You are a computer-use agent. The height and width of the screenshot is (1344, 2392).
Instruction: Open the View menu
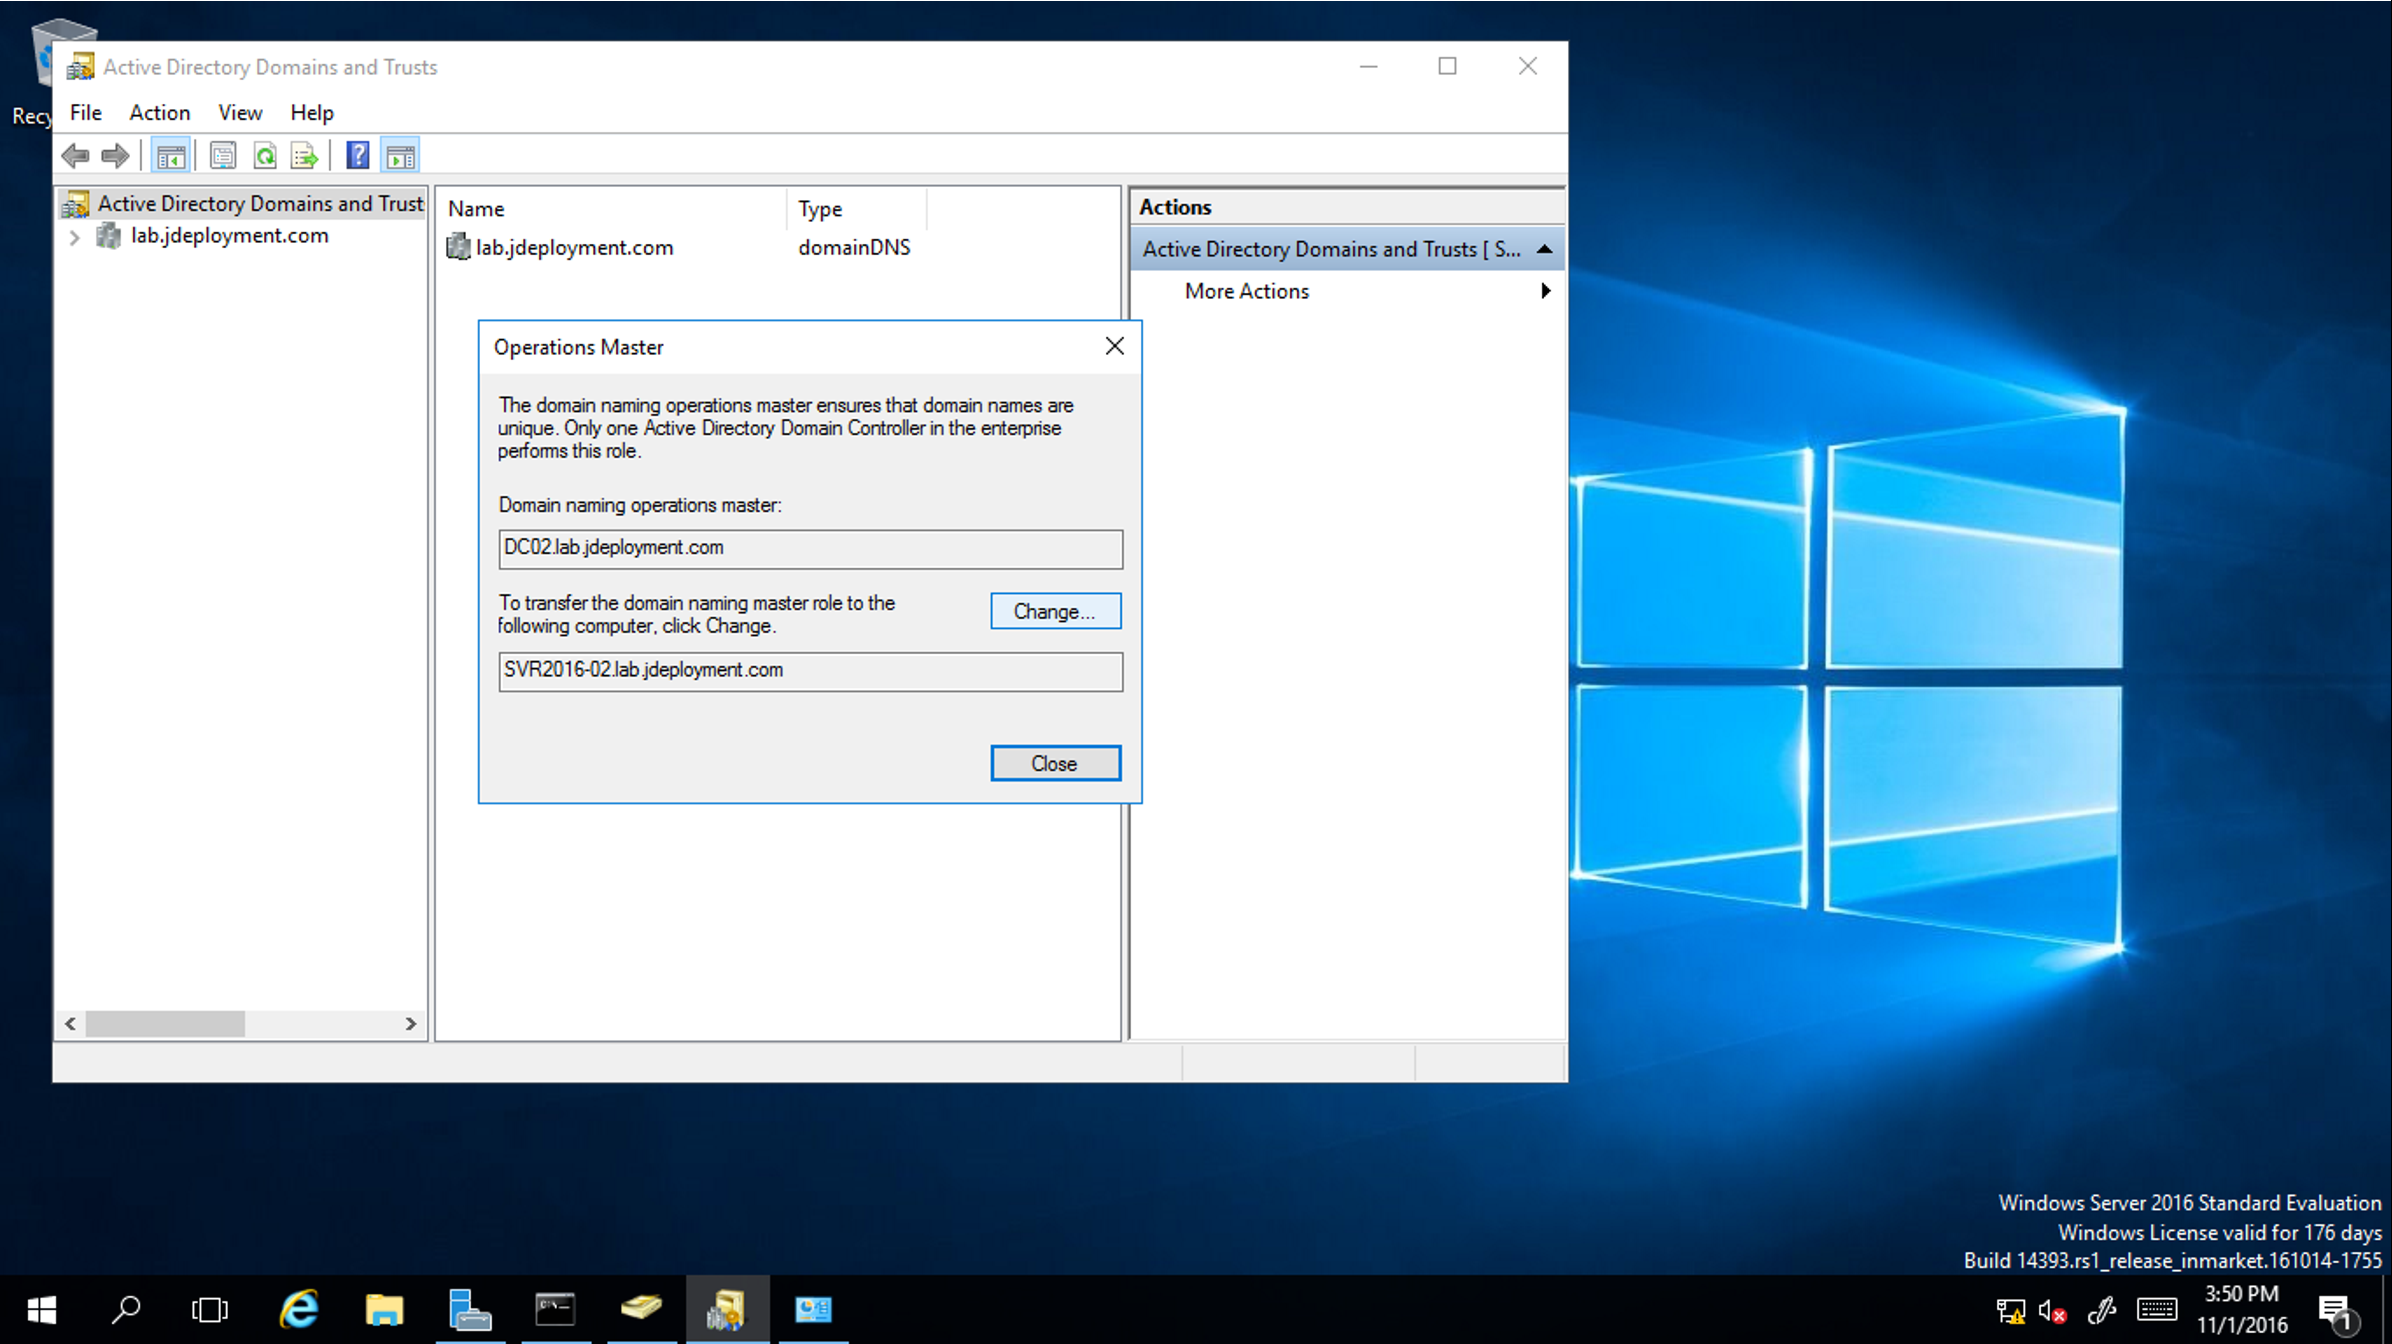point(240,113)
